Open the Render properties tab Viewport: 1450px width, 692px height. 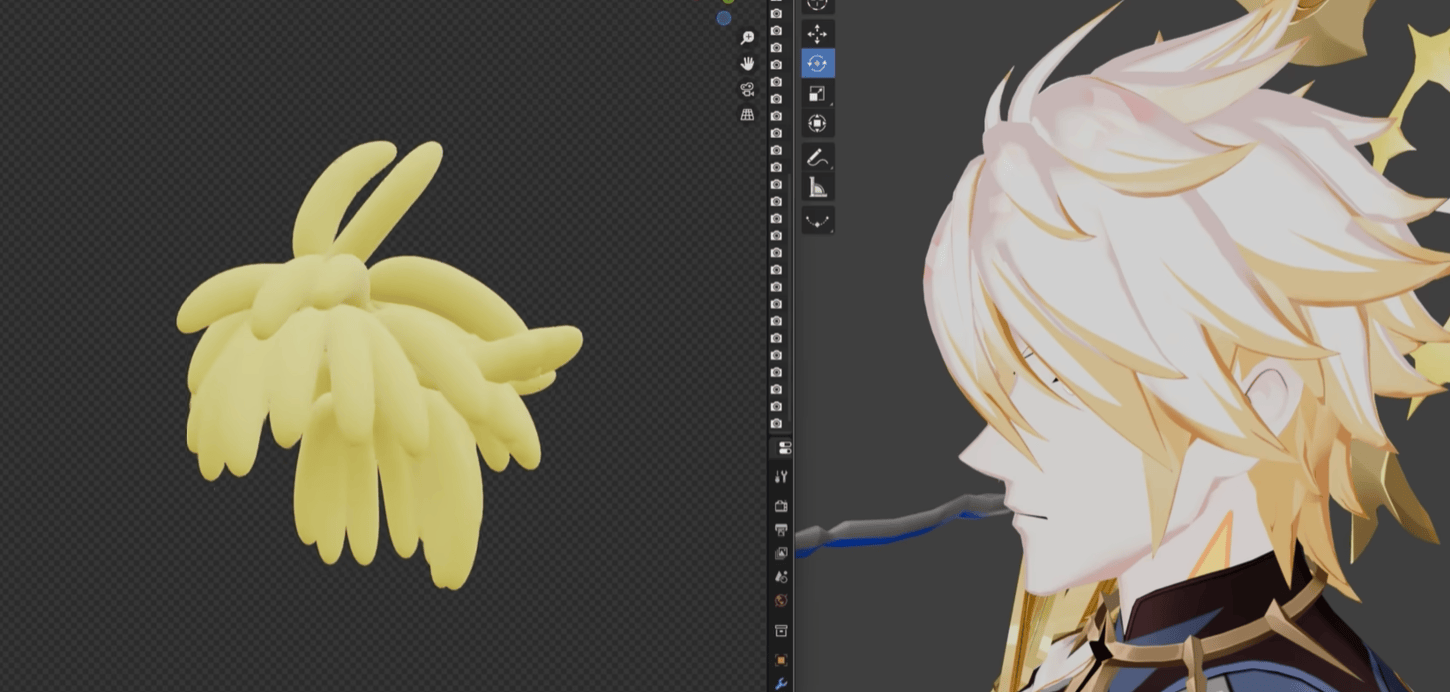click(781, 506)
